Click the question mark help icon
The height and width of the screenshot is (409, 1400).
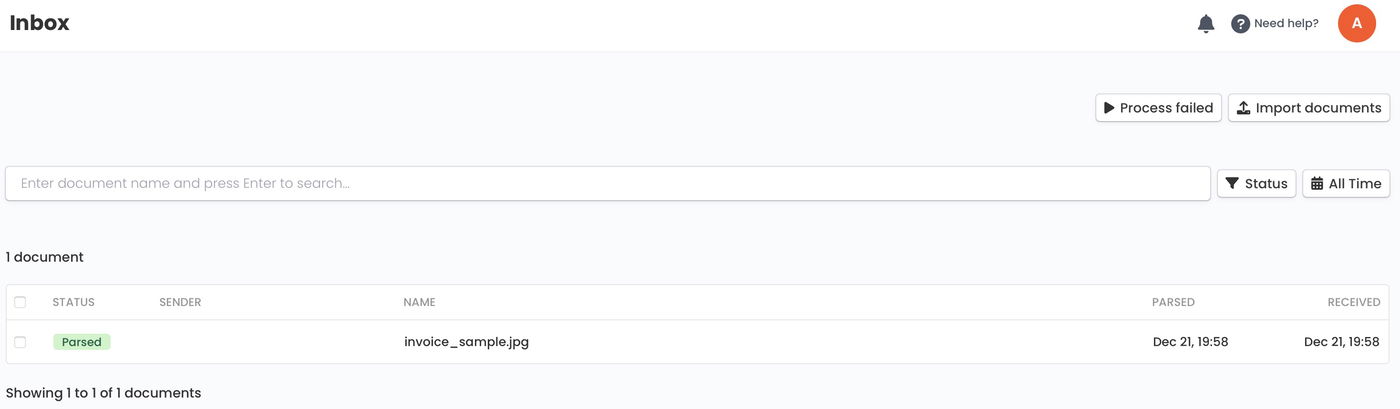1240,24
